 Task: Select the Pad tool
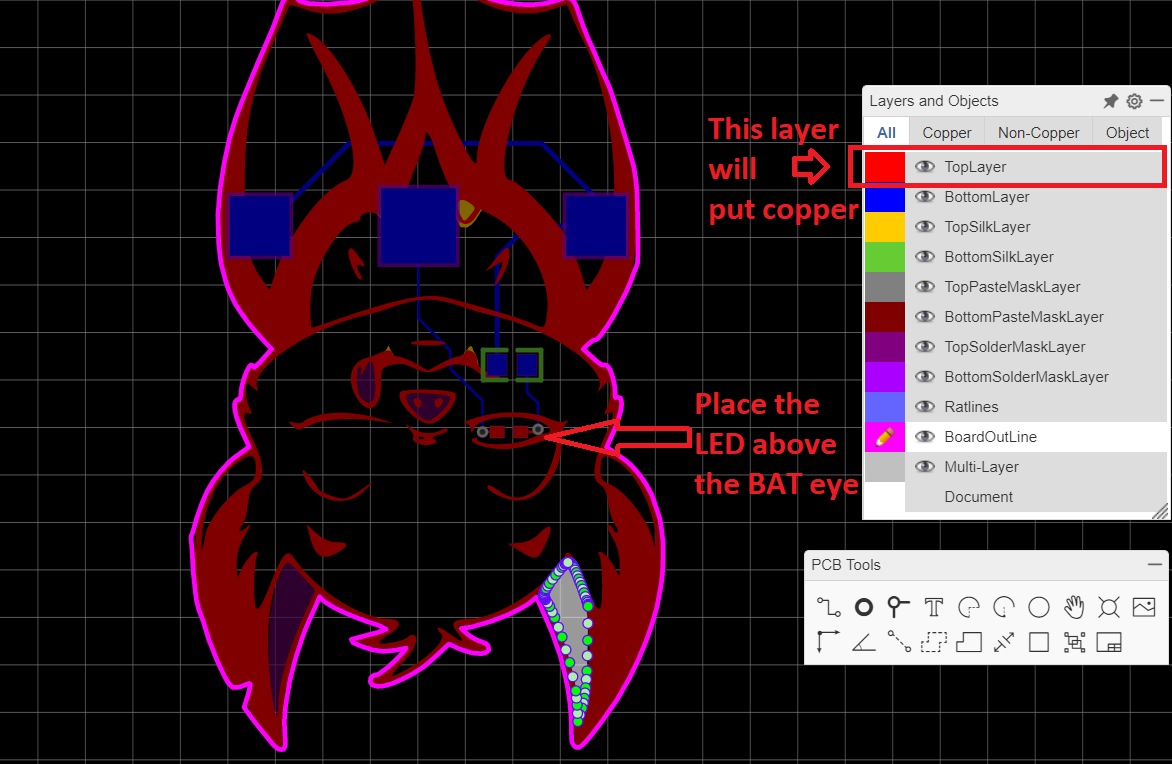[x=863, y=606]
